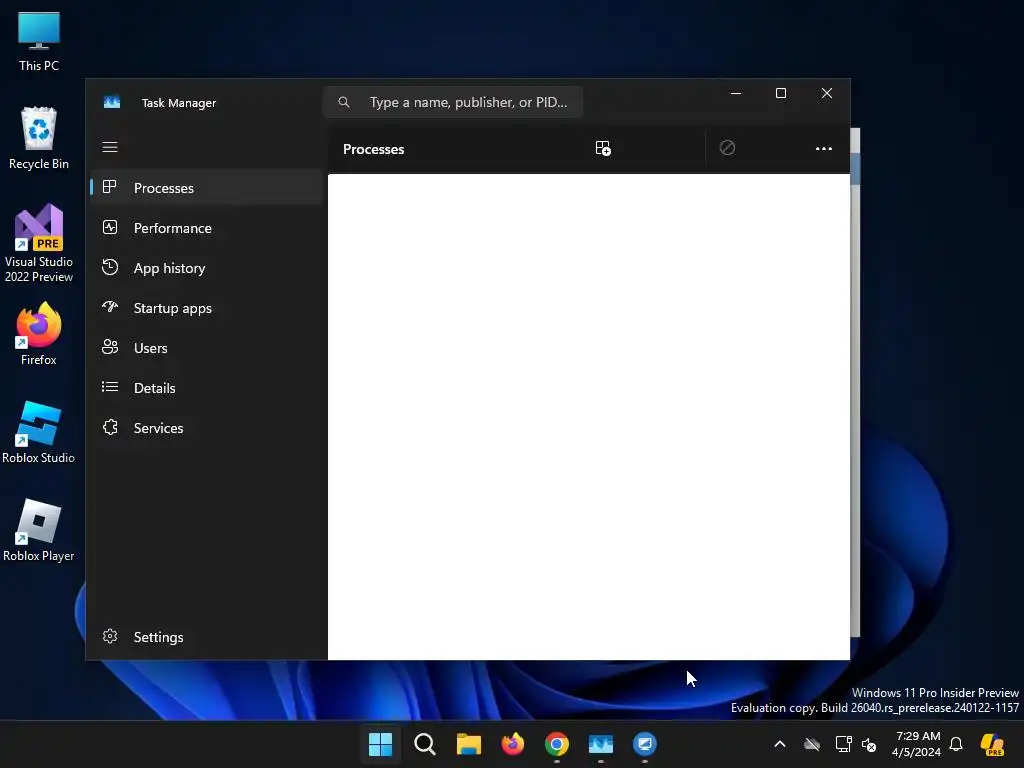Switch to Chrome on the taskbar
The height and width of the screenshot is (768, 1024).
click(x=556, y=744)
